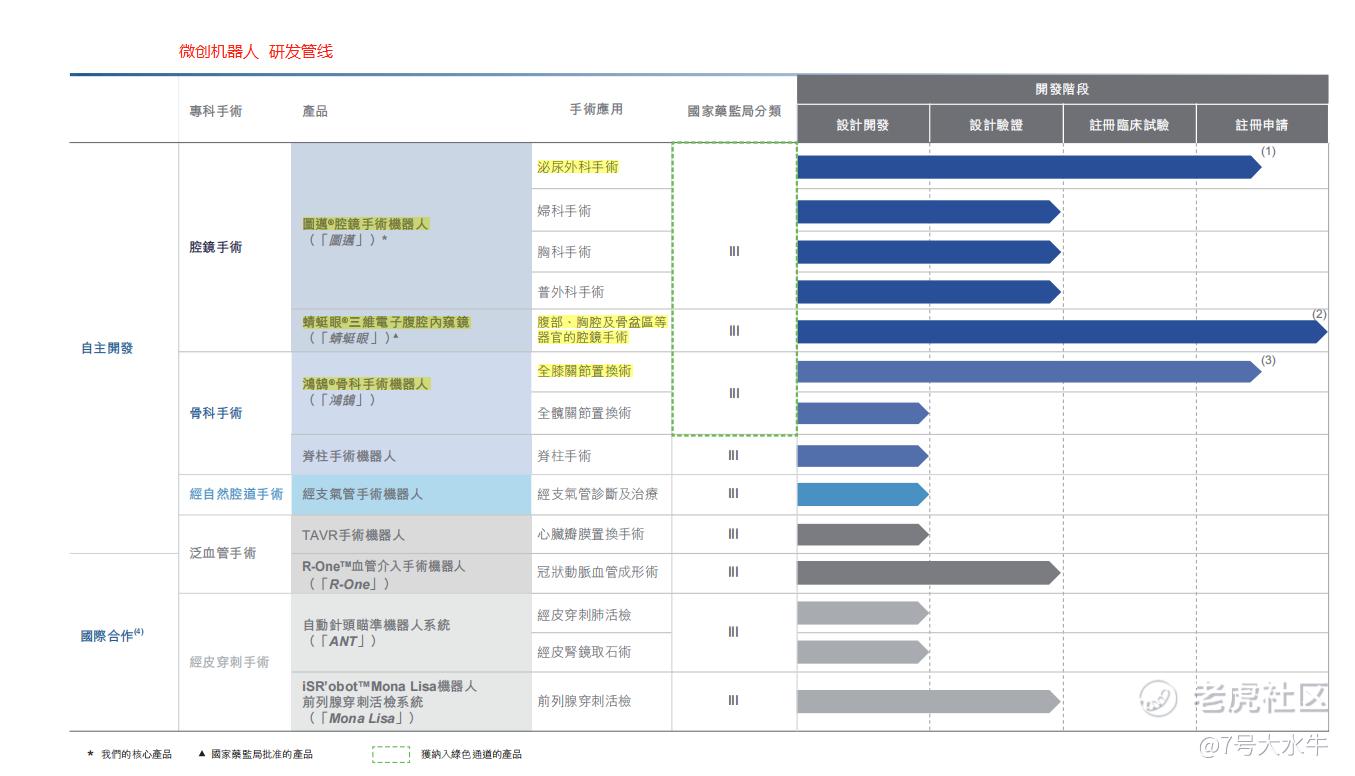
Task: Click the highlighted 鴻鵠®骨科手術機器人 product name
Action: pos(365,384)
